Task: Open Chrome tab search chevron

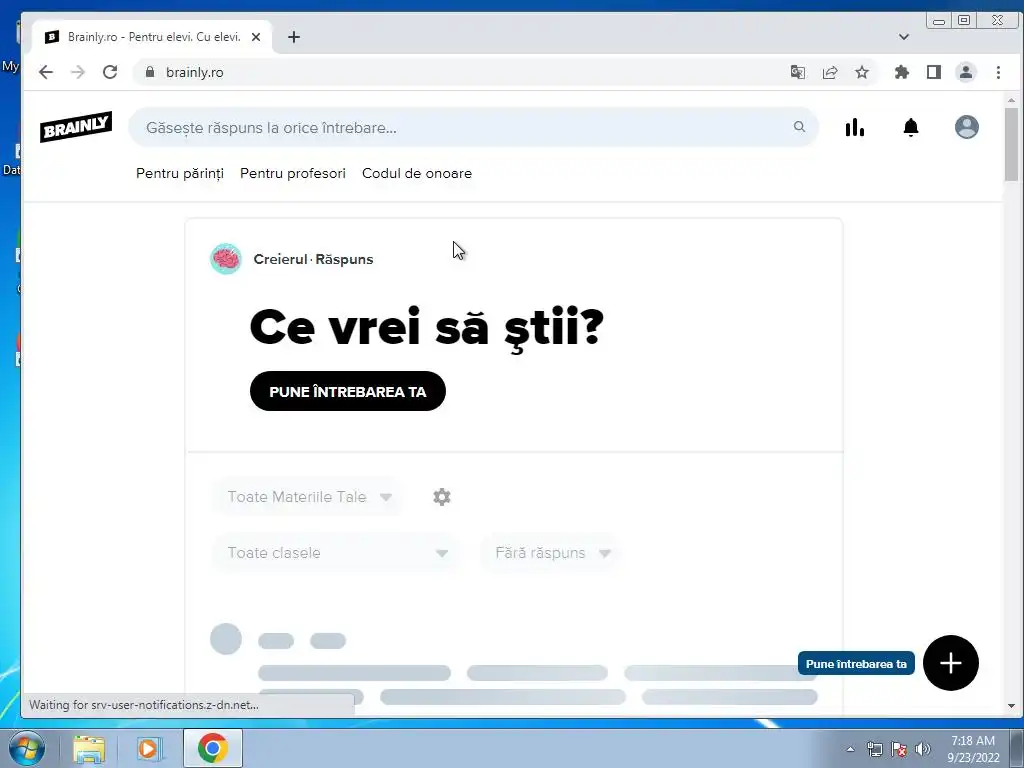Action: pyautogui.click(x=904, y=37)
